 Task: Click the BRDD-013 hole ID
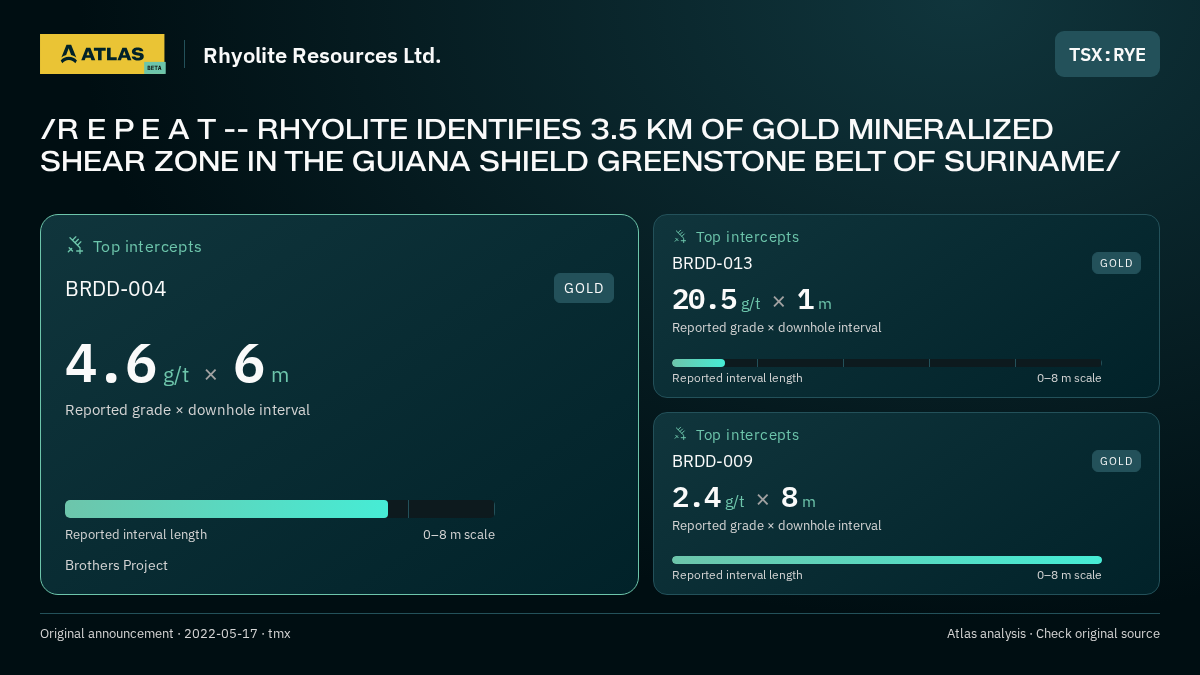[712, 263]
